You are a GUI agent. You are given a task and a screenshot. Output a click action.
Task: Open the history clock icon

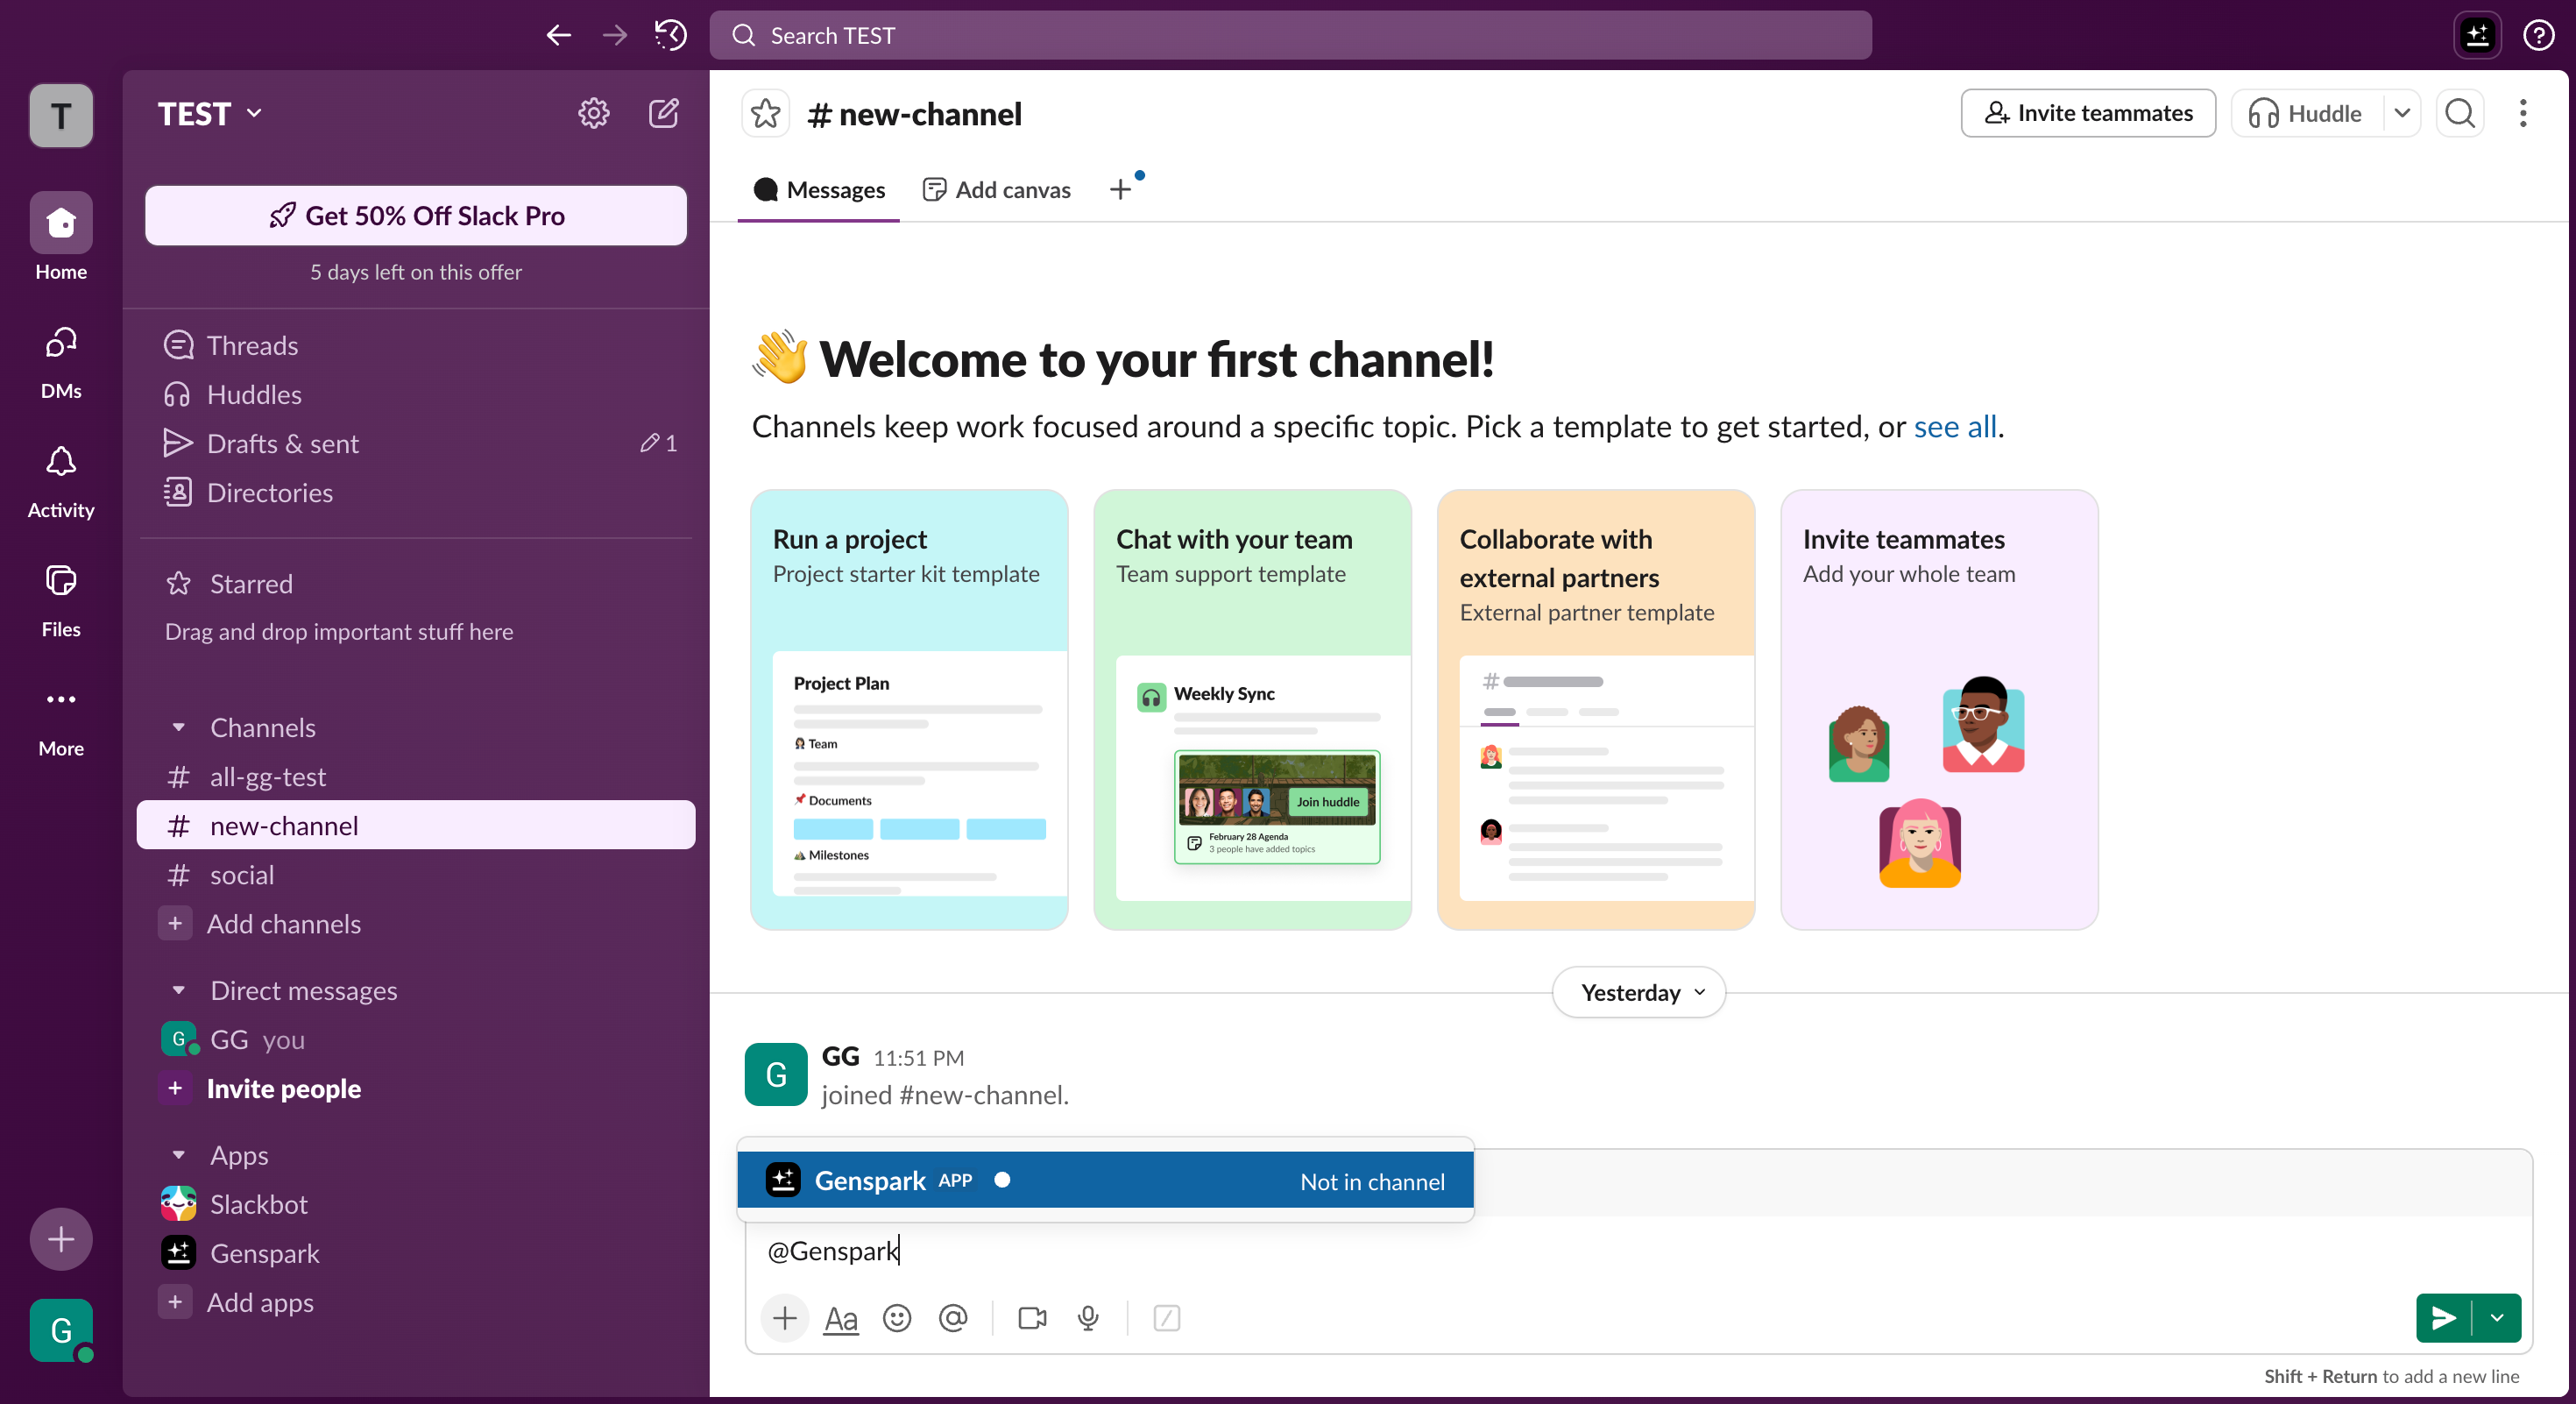[x=670, y=35]
